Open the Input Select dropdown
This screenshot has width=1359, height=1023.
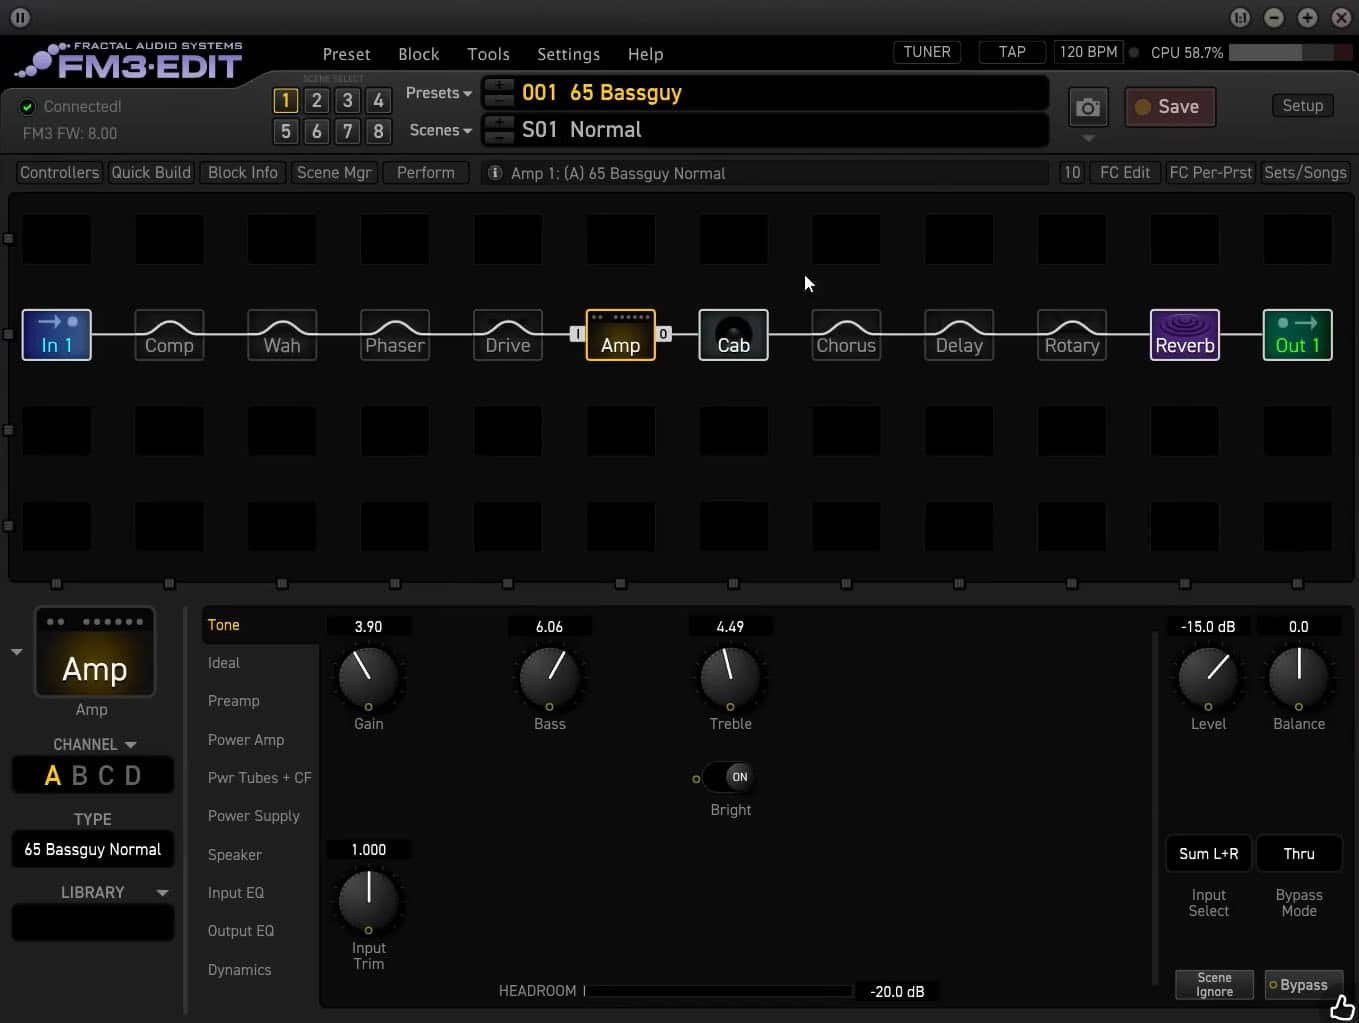pyautogui.click(x=1208, y=854)
